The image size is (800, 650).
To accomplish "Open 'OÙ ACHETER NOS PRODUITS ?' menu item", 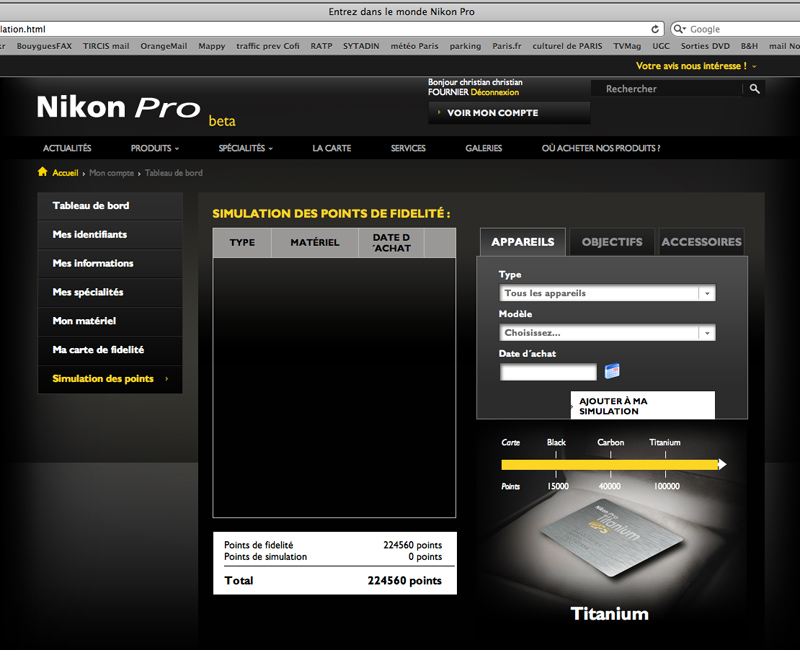I will click(x=601, y=148).
